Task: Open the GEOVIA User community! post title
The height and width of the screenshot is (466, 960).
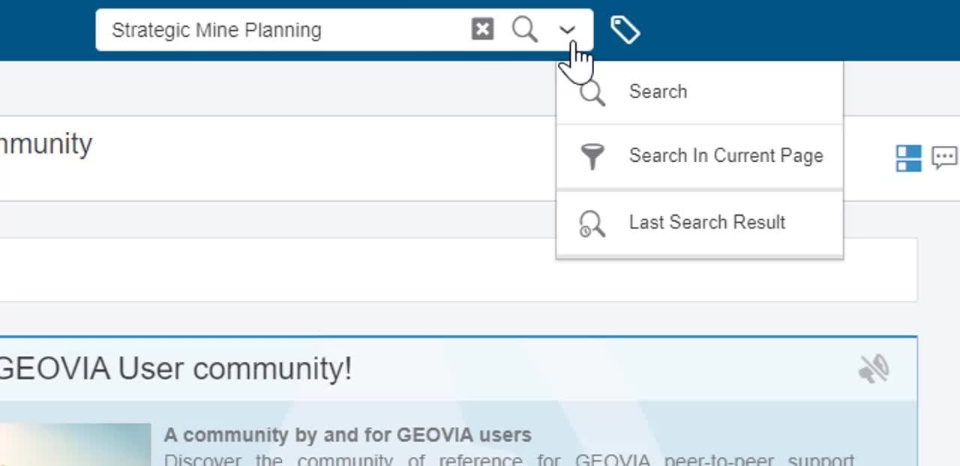Action: (x=175, y=369)
